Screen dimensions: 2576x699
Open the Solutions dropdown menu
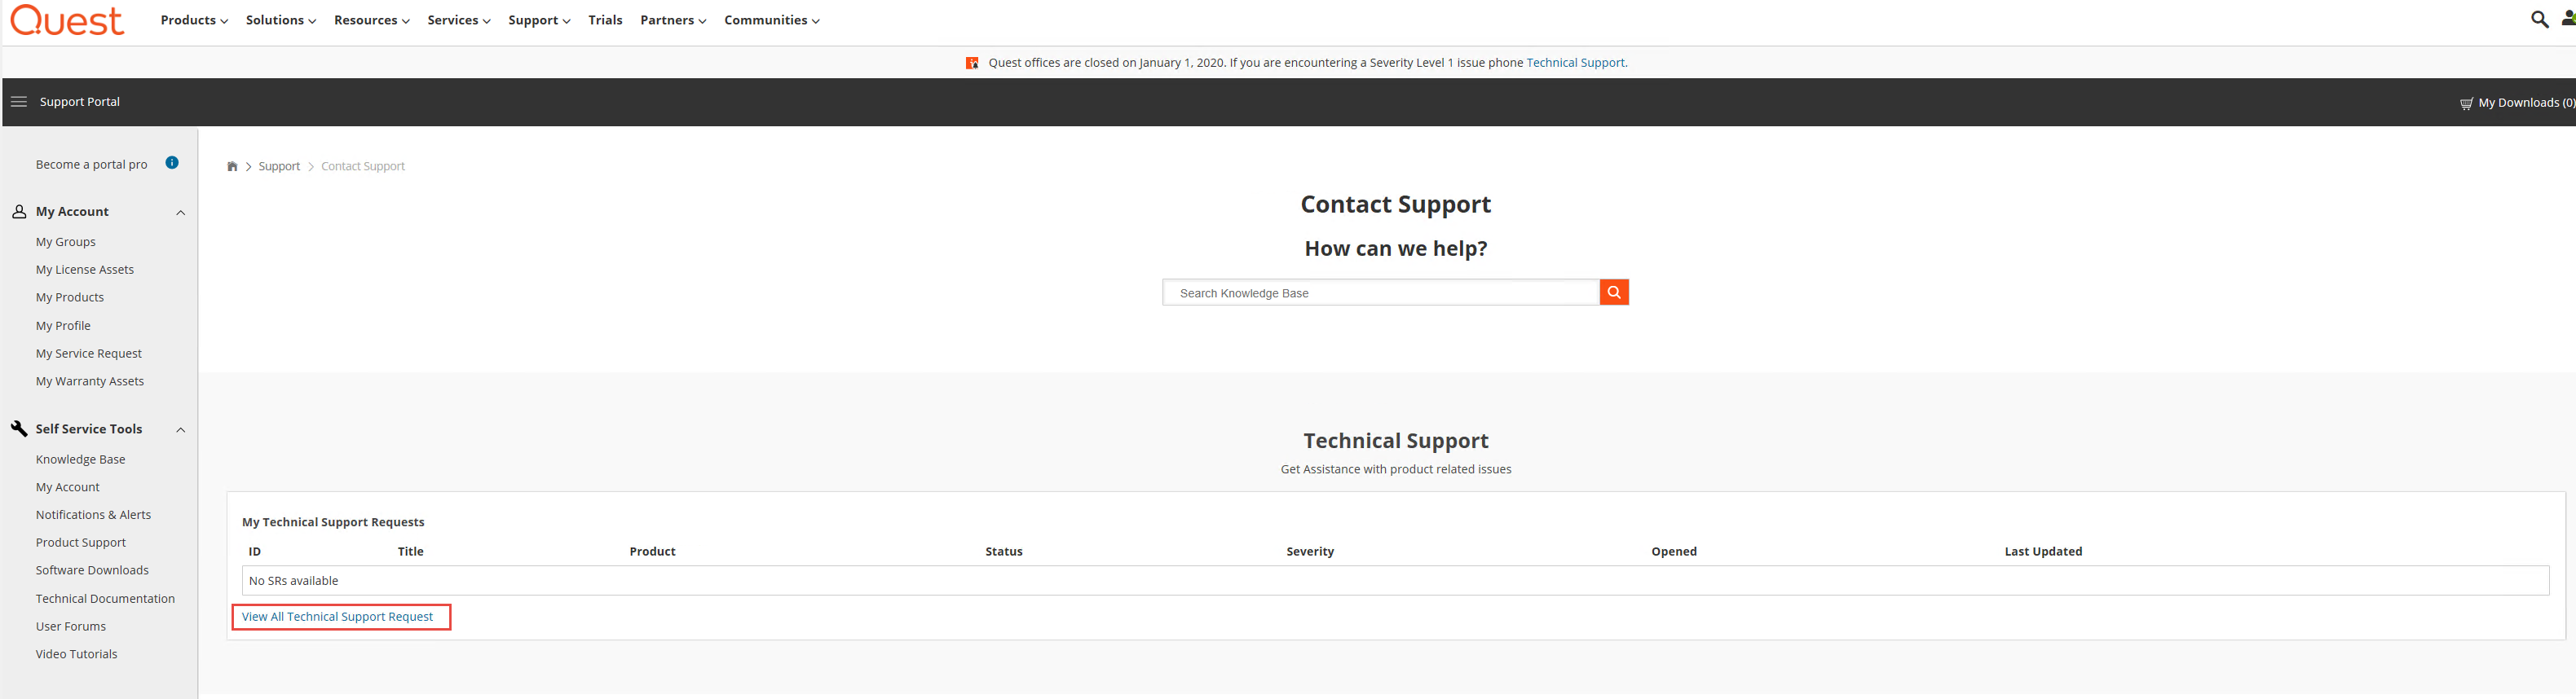click(281, 20)
